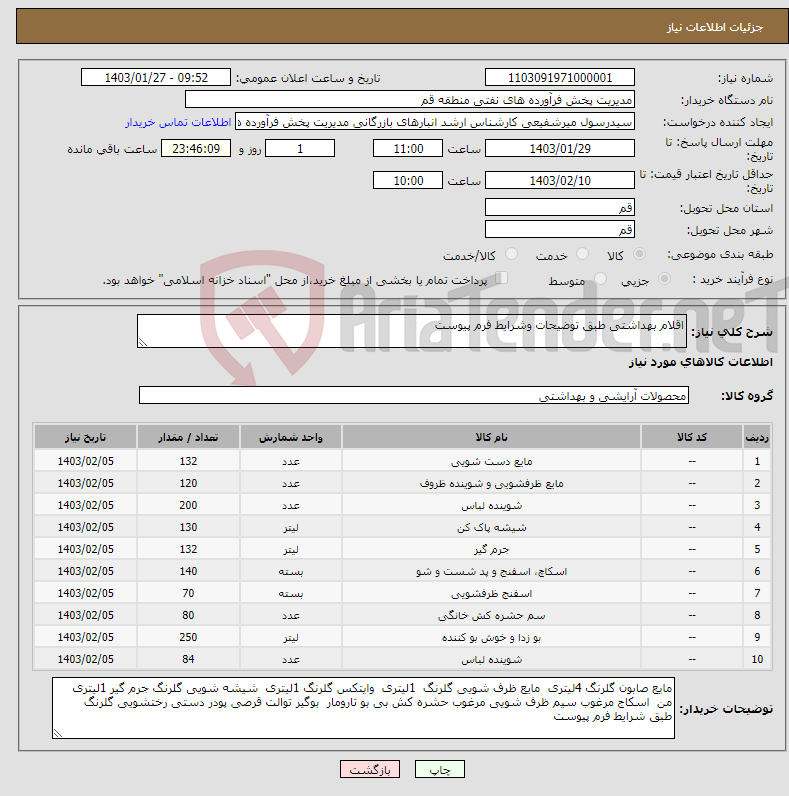The height and width of the screenshot is (796, 789).
Task: Click the اطلاعات کالاهای مورد نیاز heading
Action: [701, 362]
